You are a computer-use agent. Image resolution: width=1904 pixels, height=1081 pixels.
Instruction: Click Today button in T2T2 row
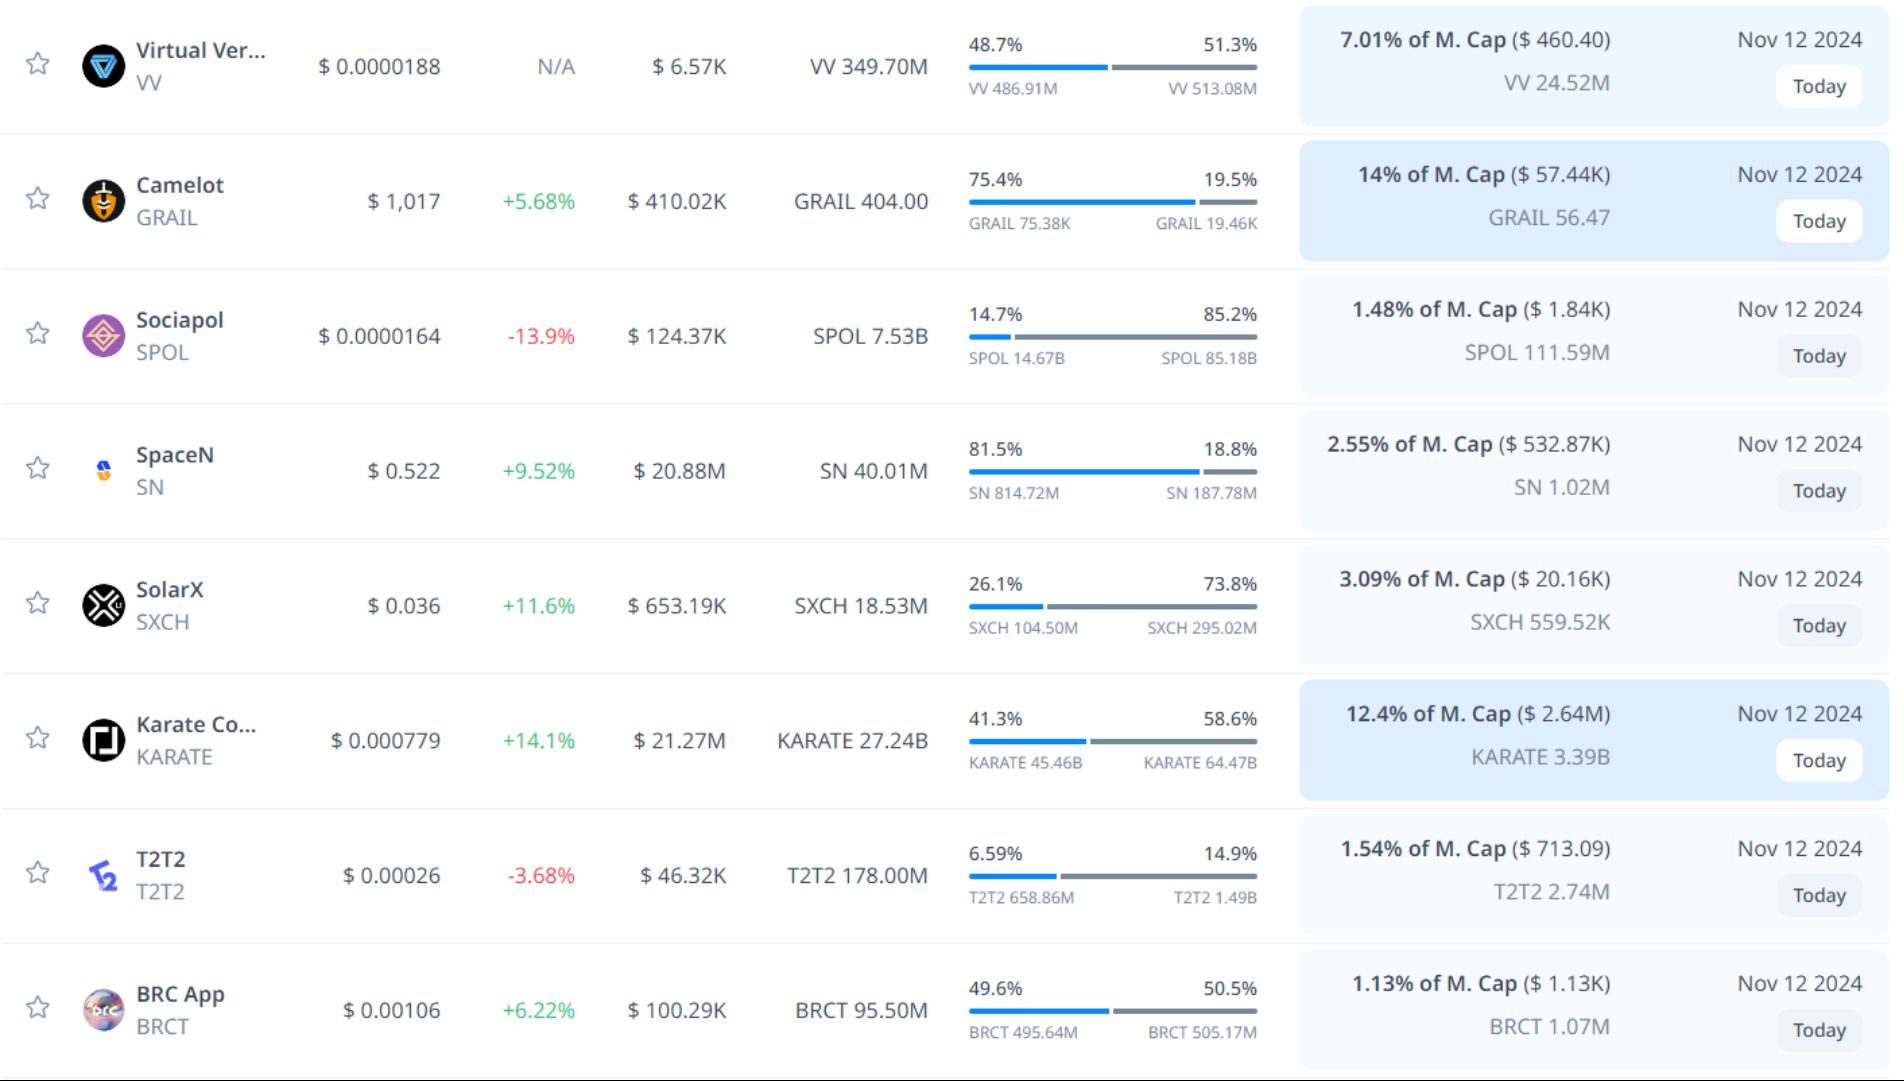click(x=1818, y=895)
